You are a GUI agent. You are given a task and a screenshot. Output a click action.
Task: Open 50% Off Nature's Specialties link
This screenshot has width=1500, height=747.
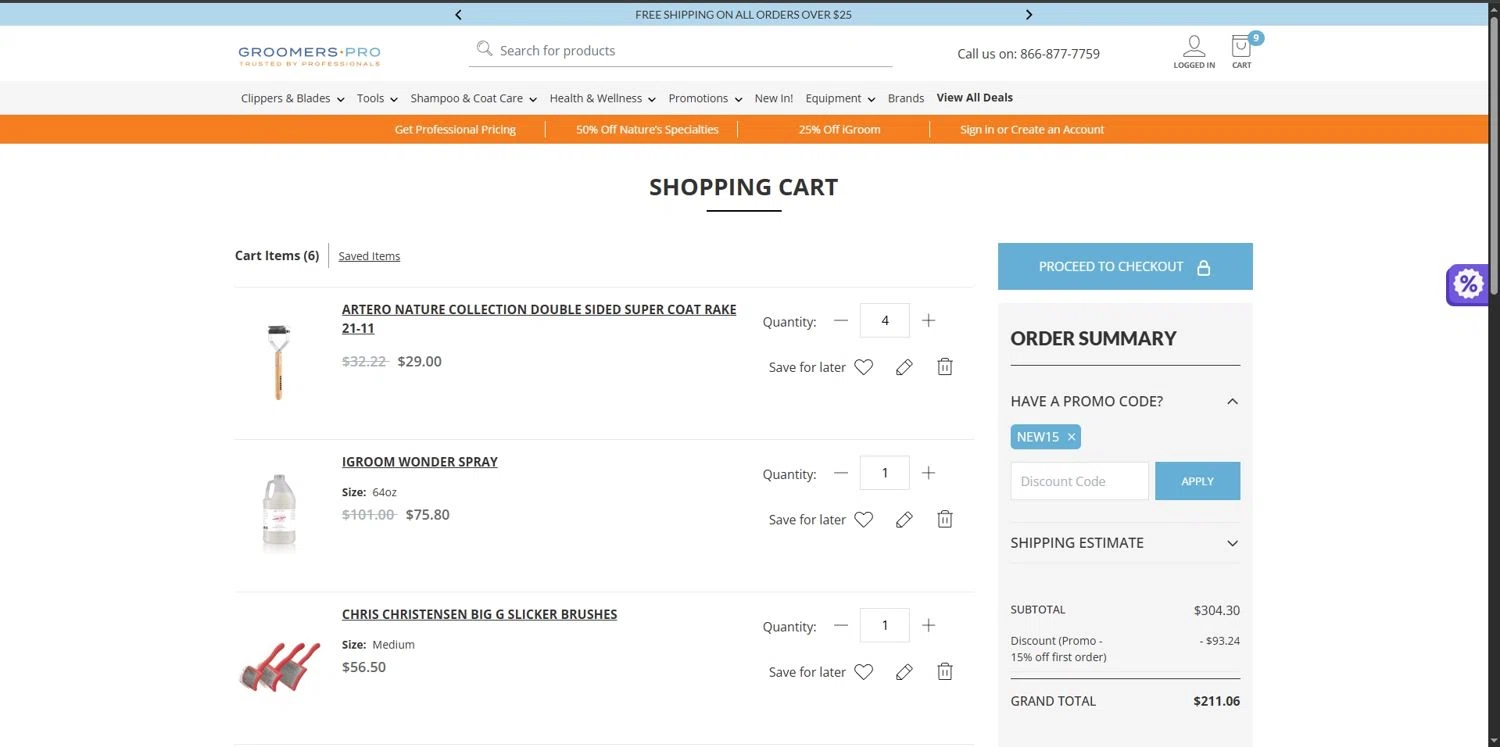click(x=647, y=130)
